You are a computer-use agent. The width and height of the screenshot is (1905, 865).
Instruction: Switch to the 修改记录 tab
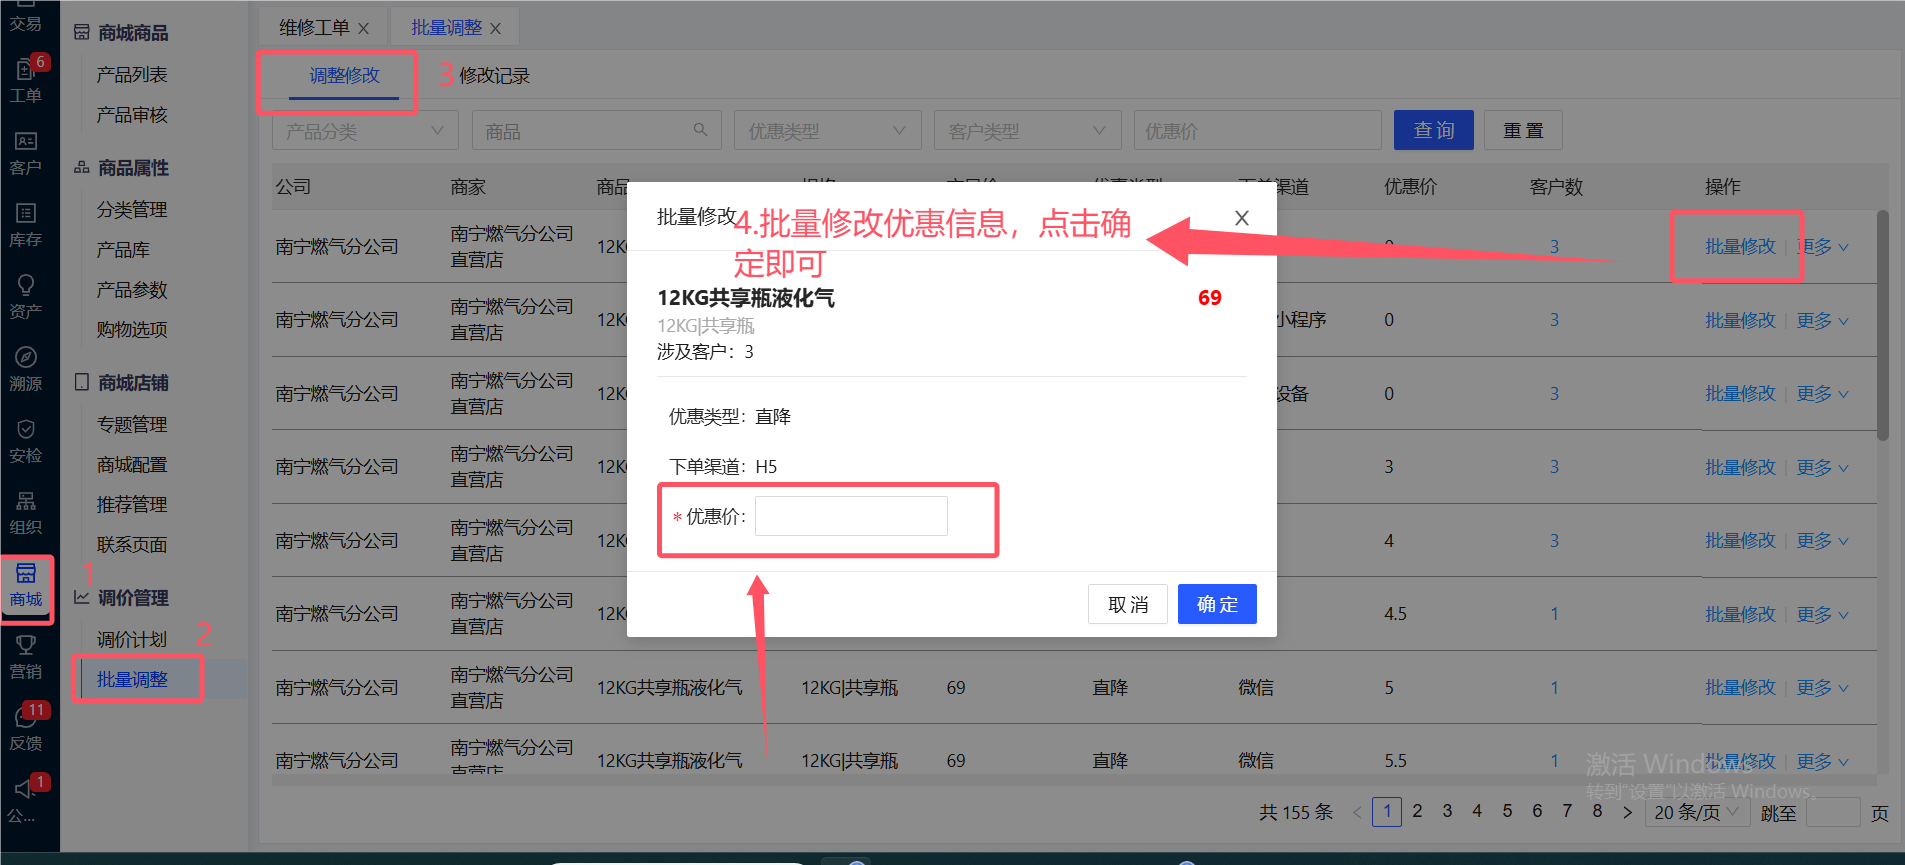tap(494, 76)
